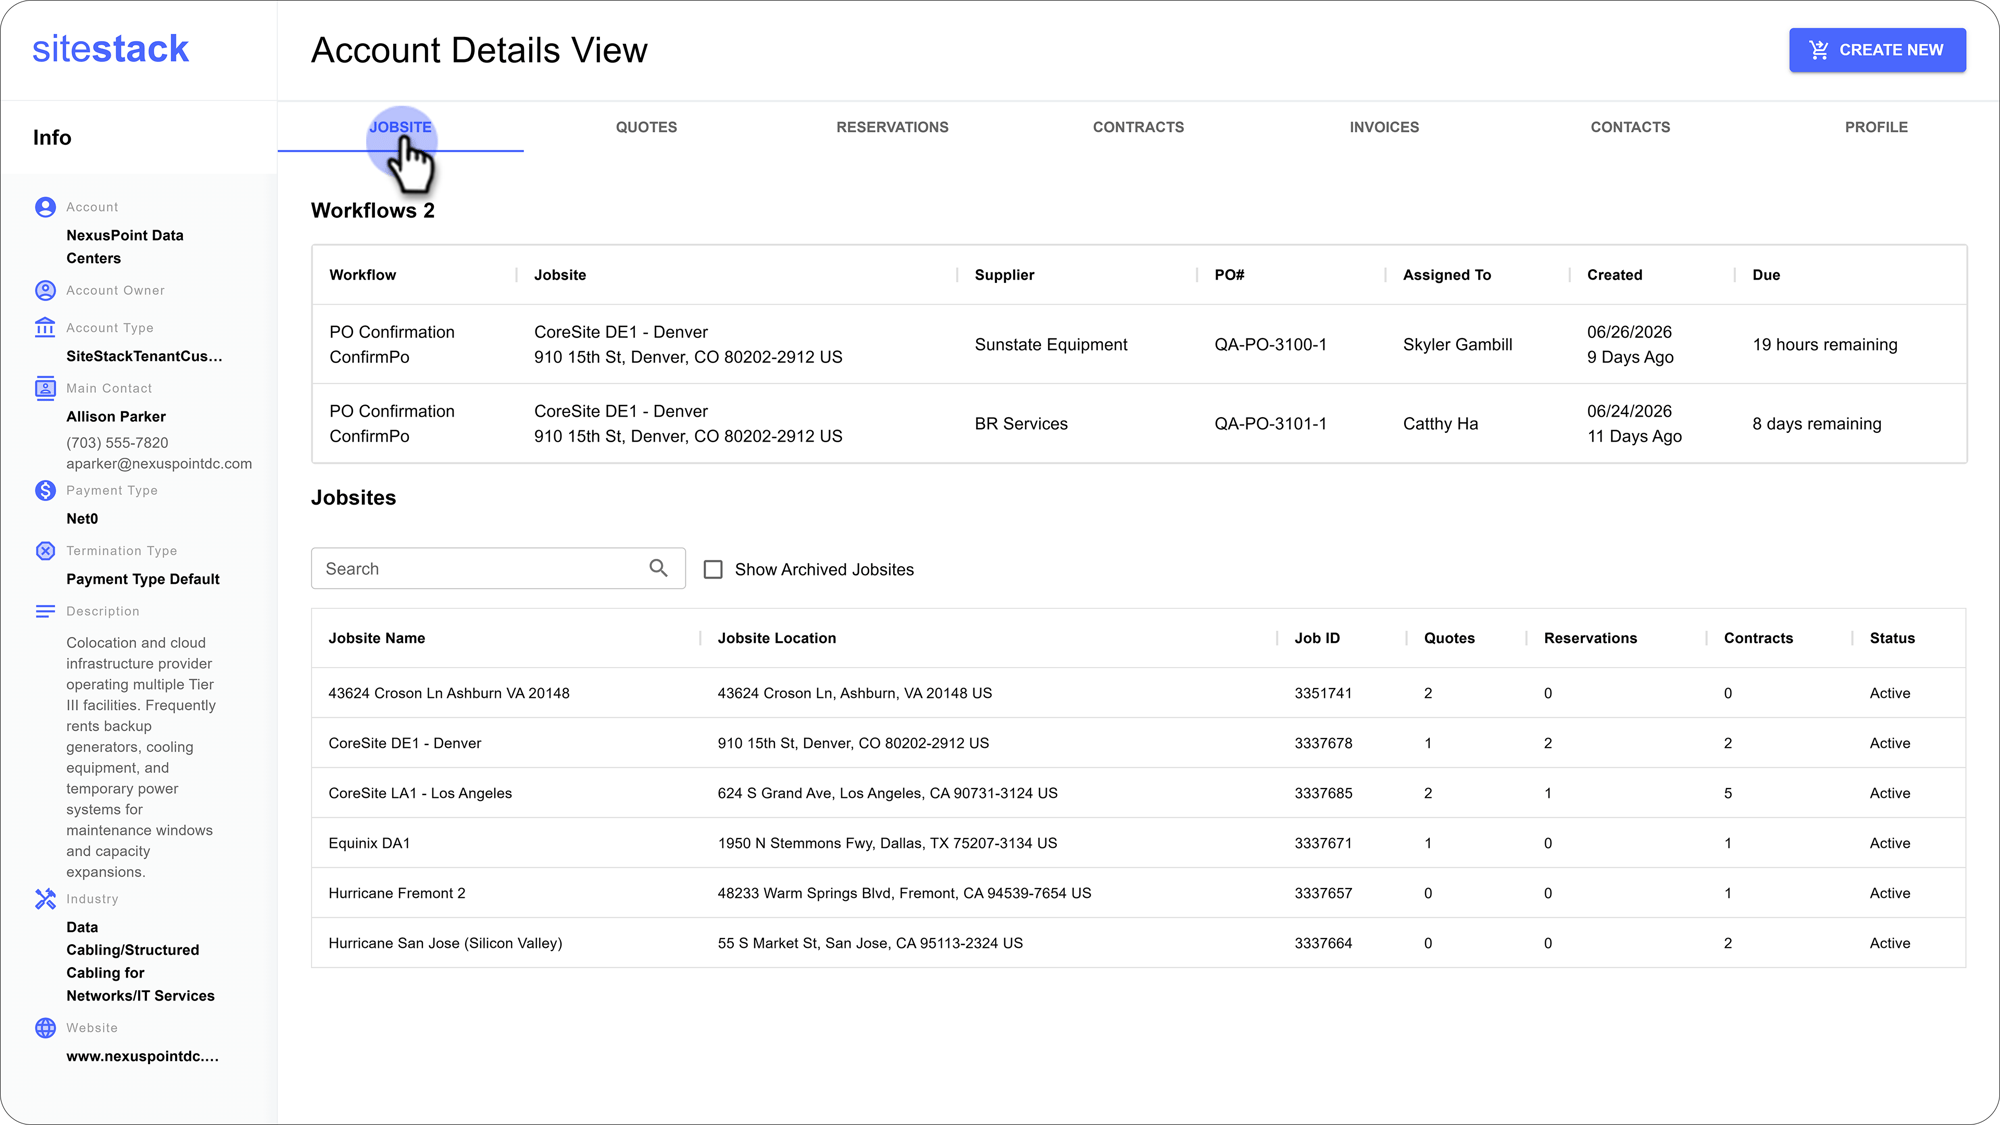Click the Account person icon in Info sidebar
This screenshot has height=1125, width=2000.
click(x=45, y=207)
